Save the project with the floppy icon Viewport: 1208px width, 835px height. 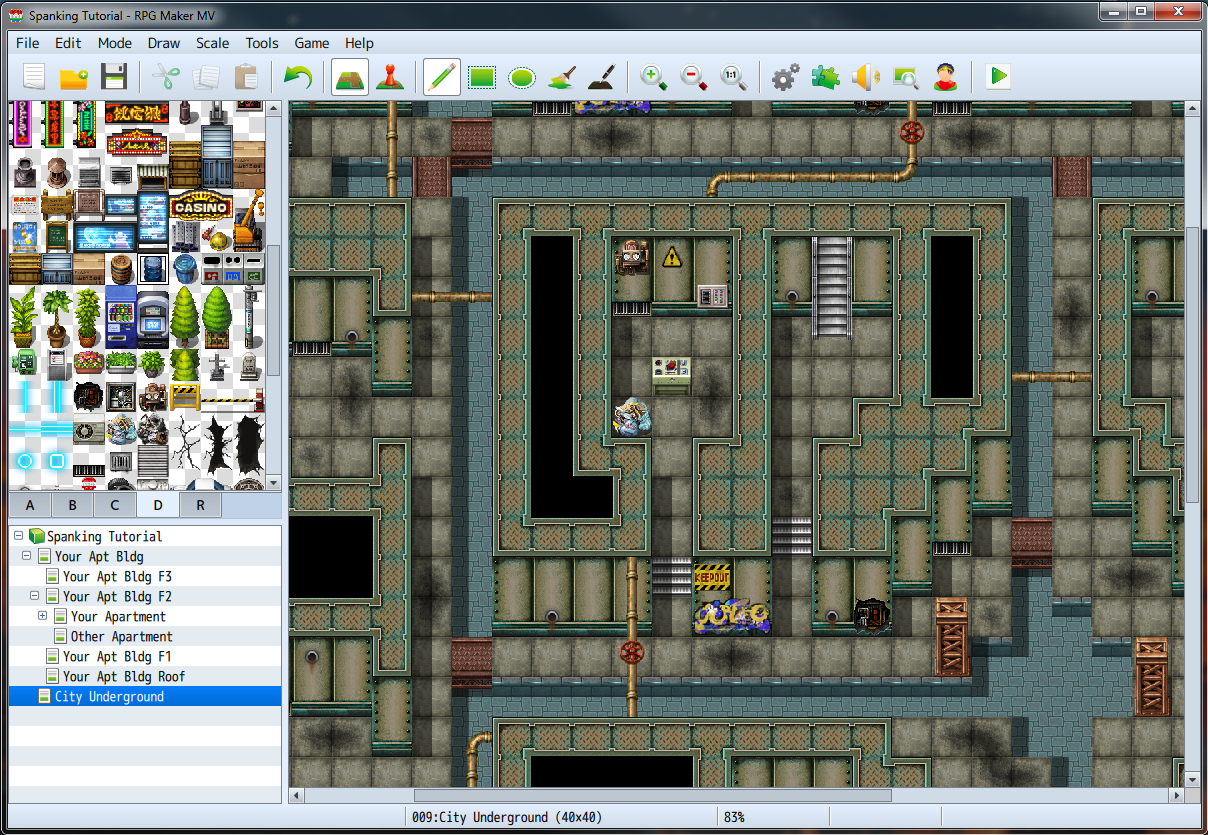click(113, 78)
